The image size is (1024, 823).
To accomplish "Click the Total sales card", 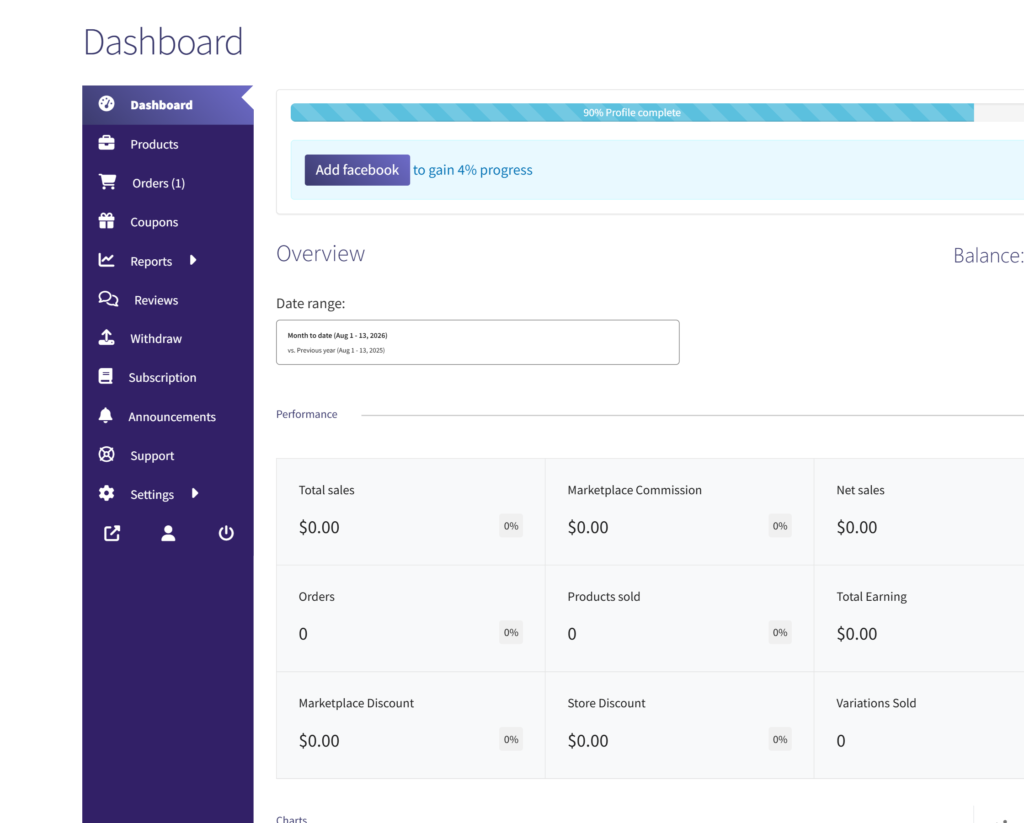I will click(x=411, y=512).
